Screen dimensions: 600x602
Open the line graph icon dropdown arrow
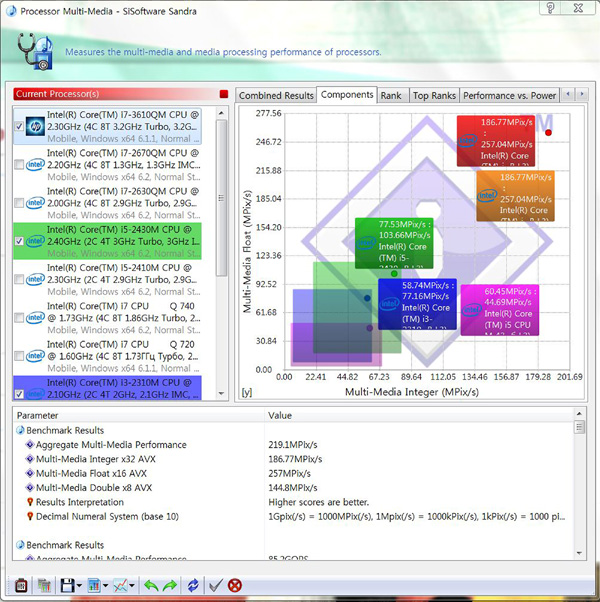(x=132, y=586)
